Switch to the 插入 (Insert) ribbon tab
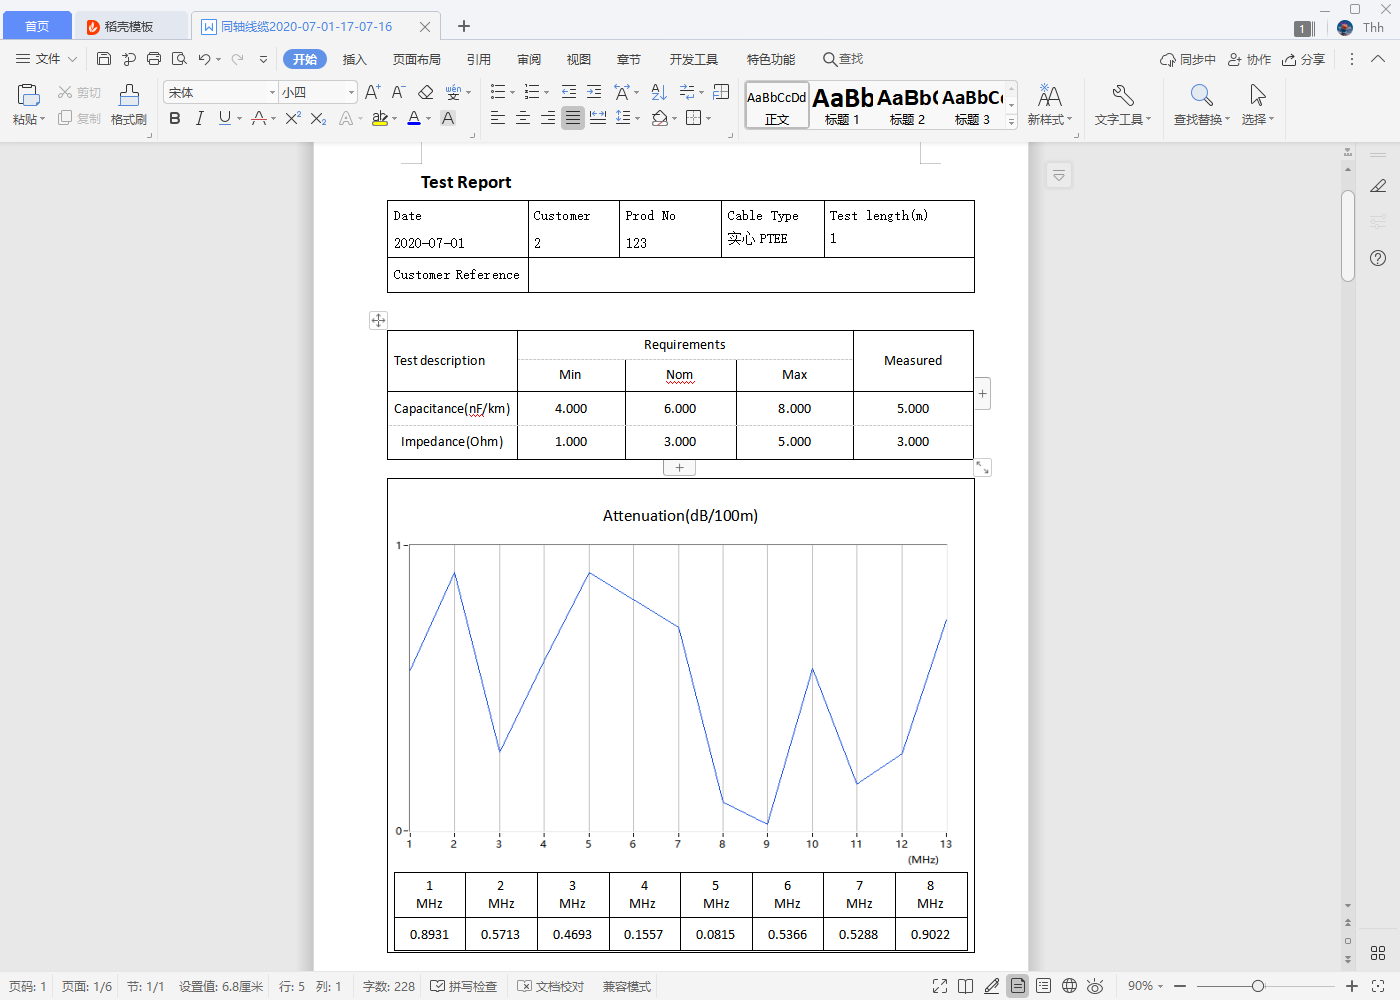This screenshot has height=1000, width=1400. pyautogui.click(x=355, y=59)
